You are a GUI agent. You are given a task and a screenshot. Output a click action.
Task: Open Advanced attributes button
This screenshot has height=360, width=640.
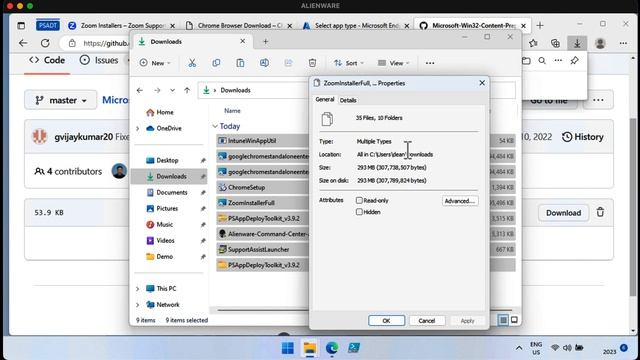pos(460,201)
